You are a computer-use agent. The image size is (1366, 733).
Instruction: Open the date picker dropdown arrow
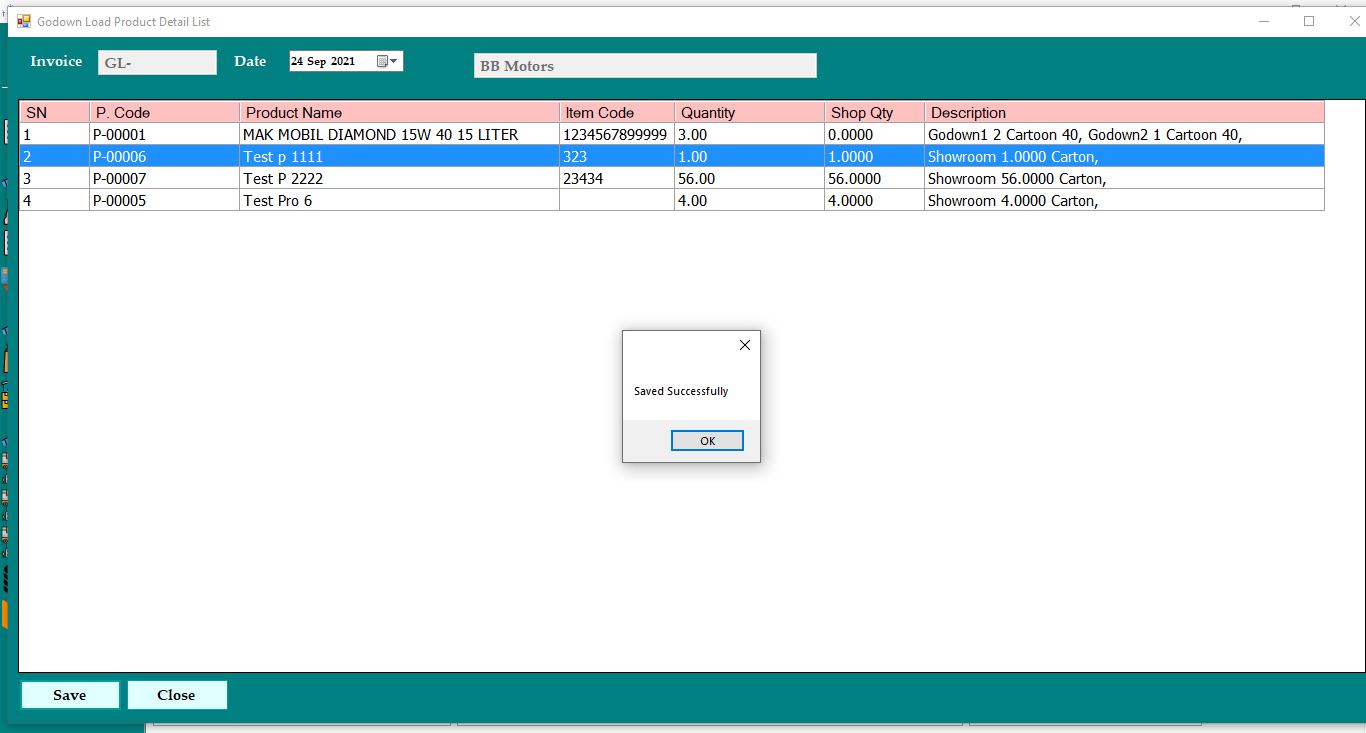click(x=392, y=60)
